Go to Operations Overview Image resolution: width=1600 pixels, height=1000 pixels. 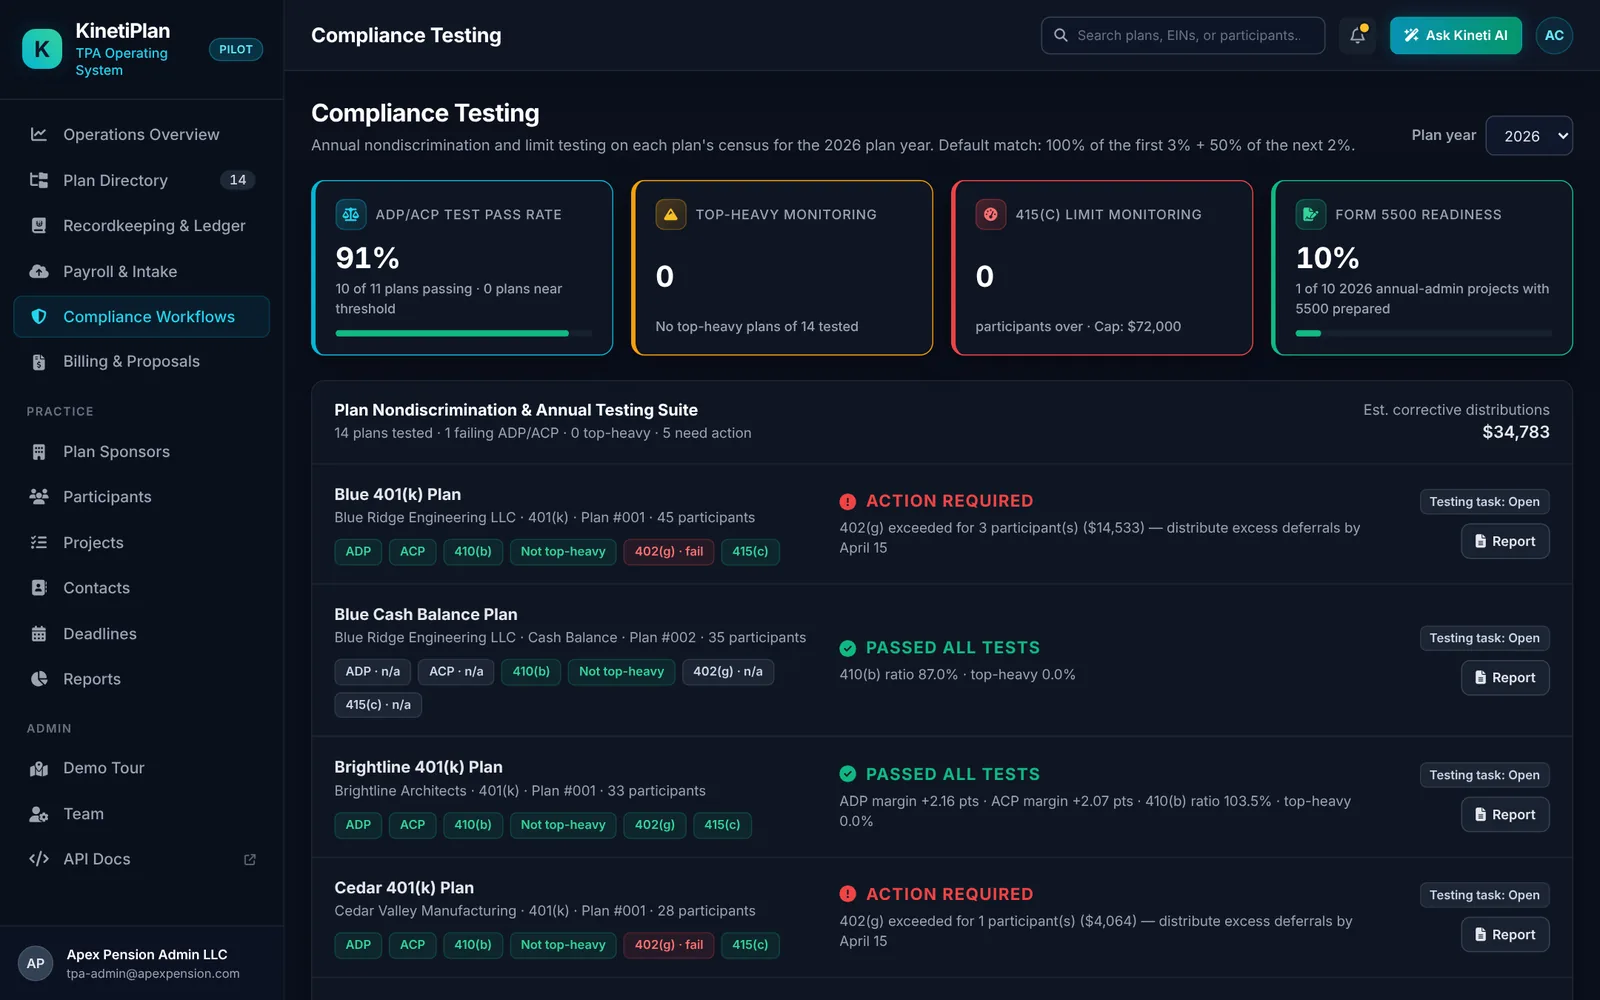click(x=142, y=134)
